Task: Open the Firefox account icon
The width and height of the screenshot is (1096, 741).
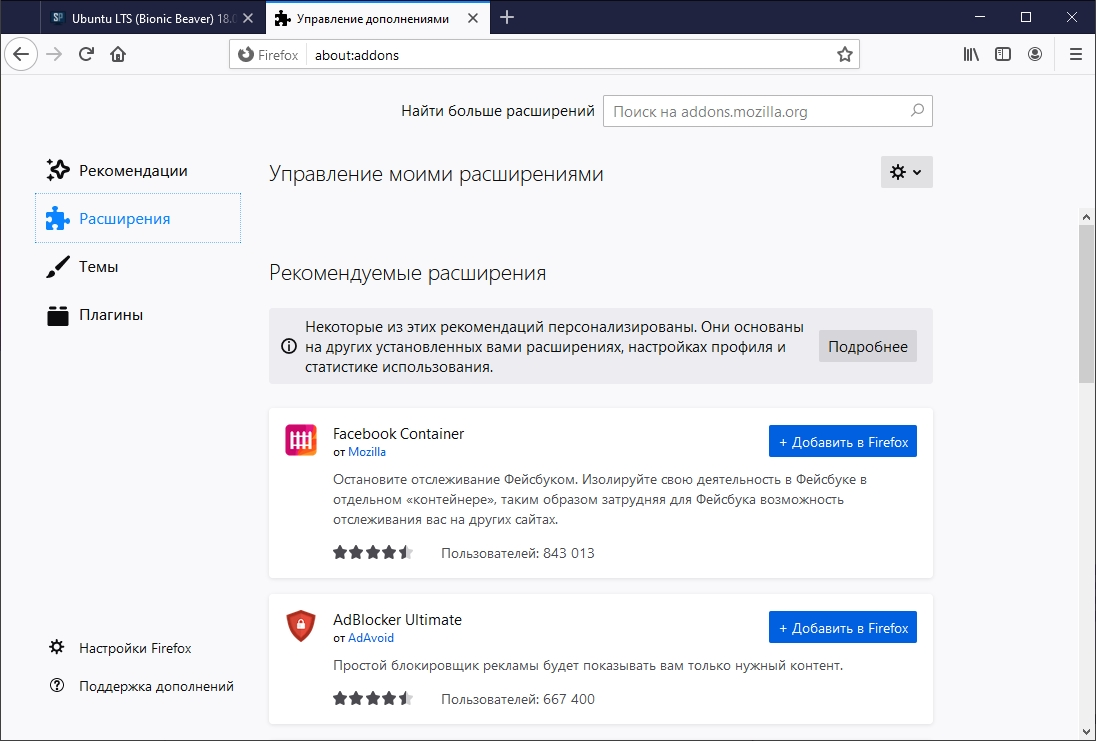Action: tap(1035, 55)
